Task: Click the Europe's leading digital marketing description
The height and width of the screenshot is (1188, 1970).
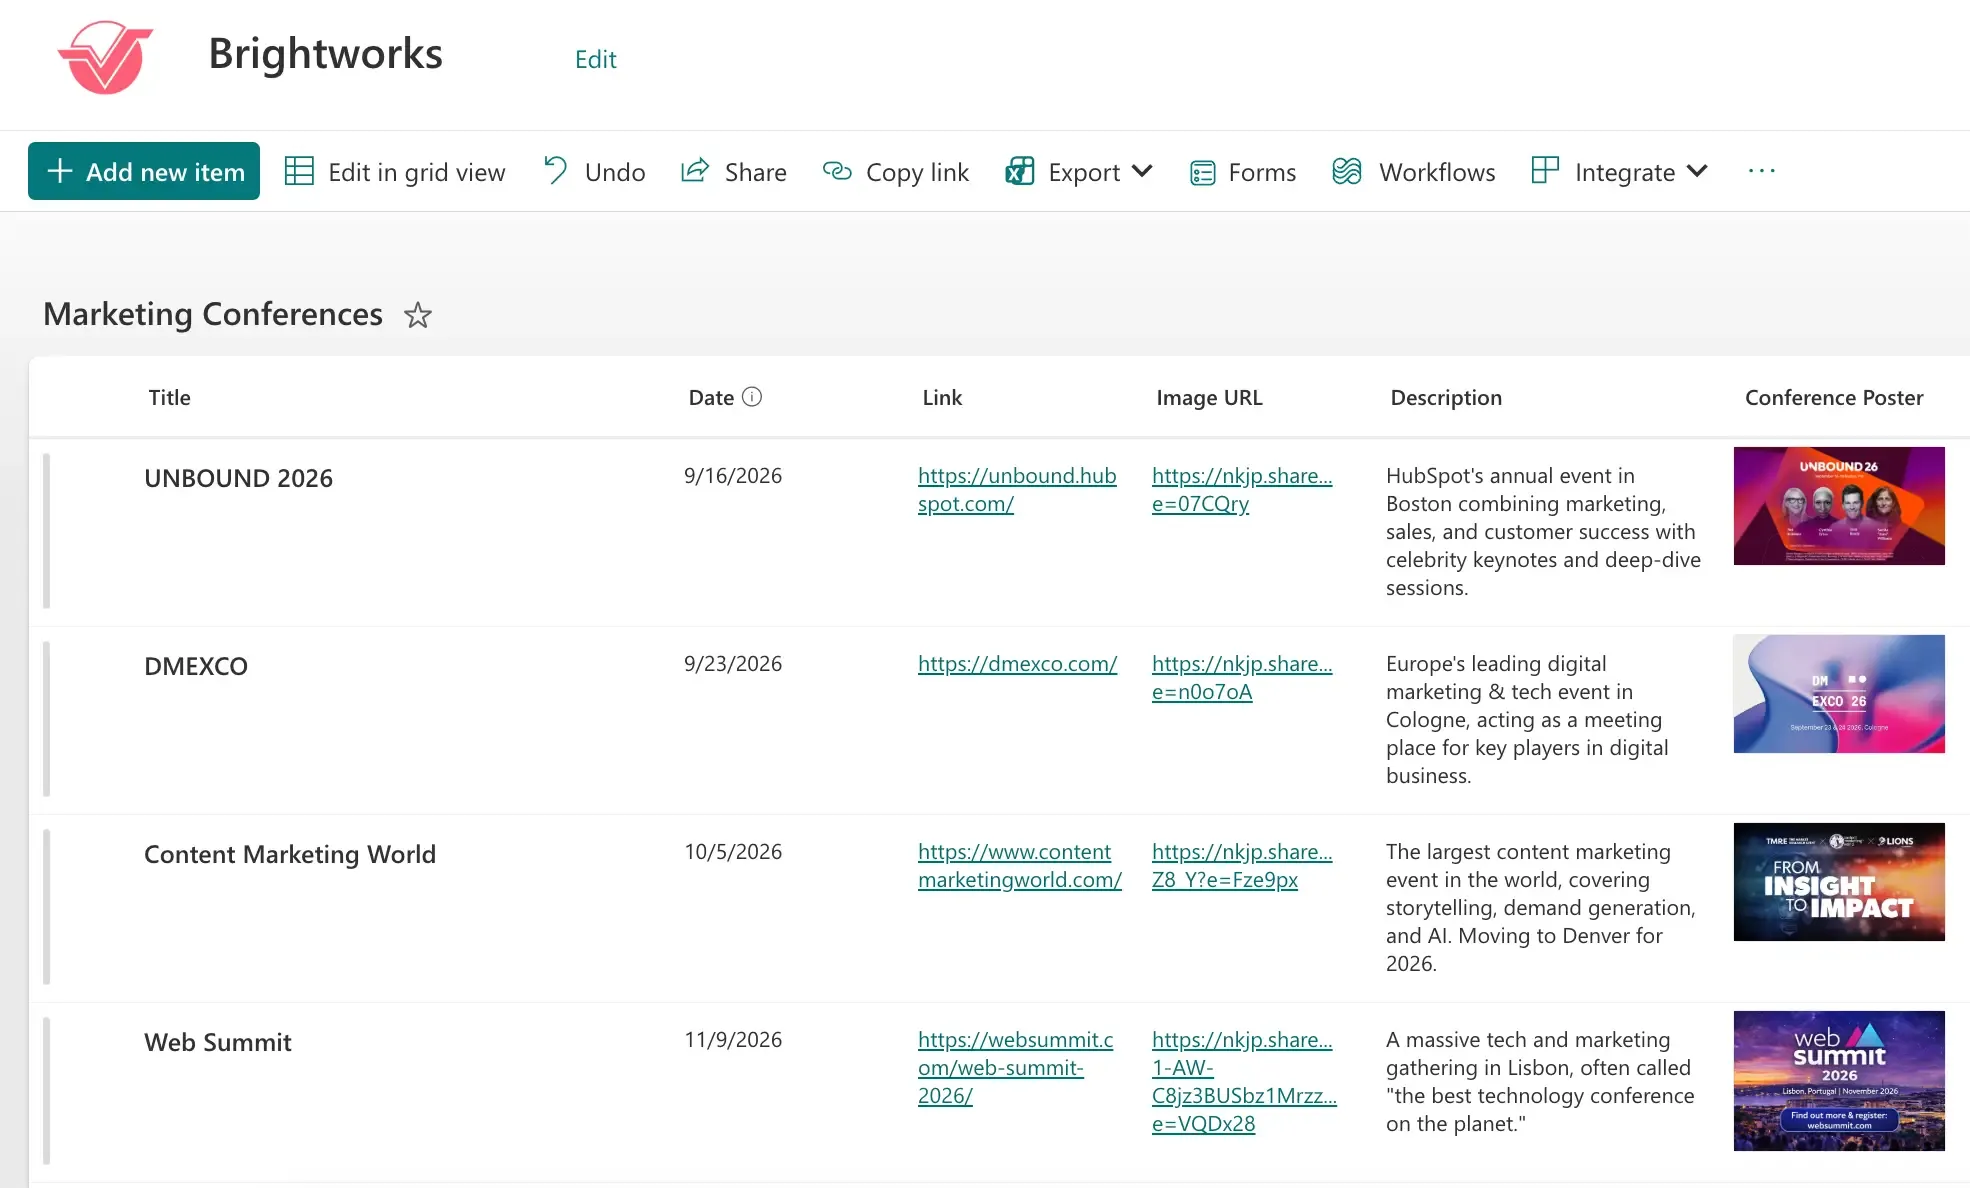Action: pos(1527,719)
